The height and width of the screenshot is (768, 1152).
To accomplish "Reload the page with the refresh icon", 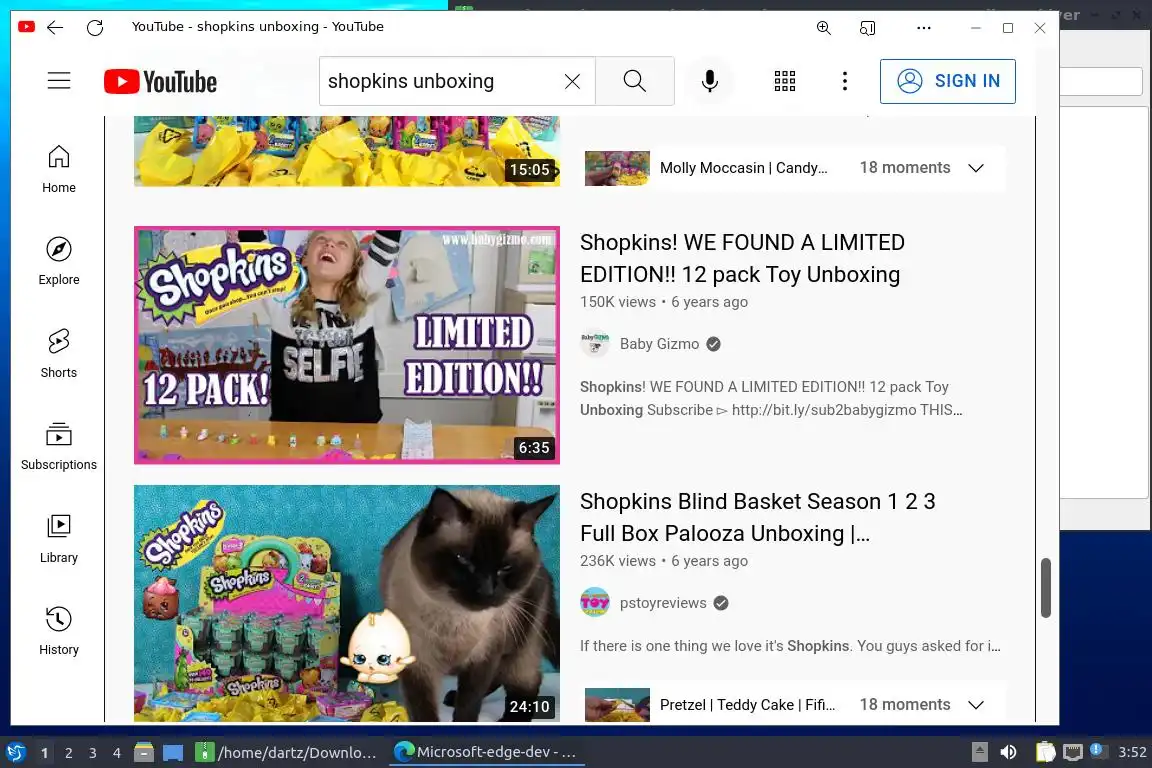I will click(x=95, y=28).
